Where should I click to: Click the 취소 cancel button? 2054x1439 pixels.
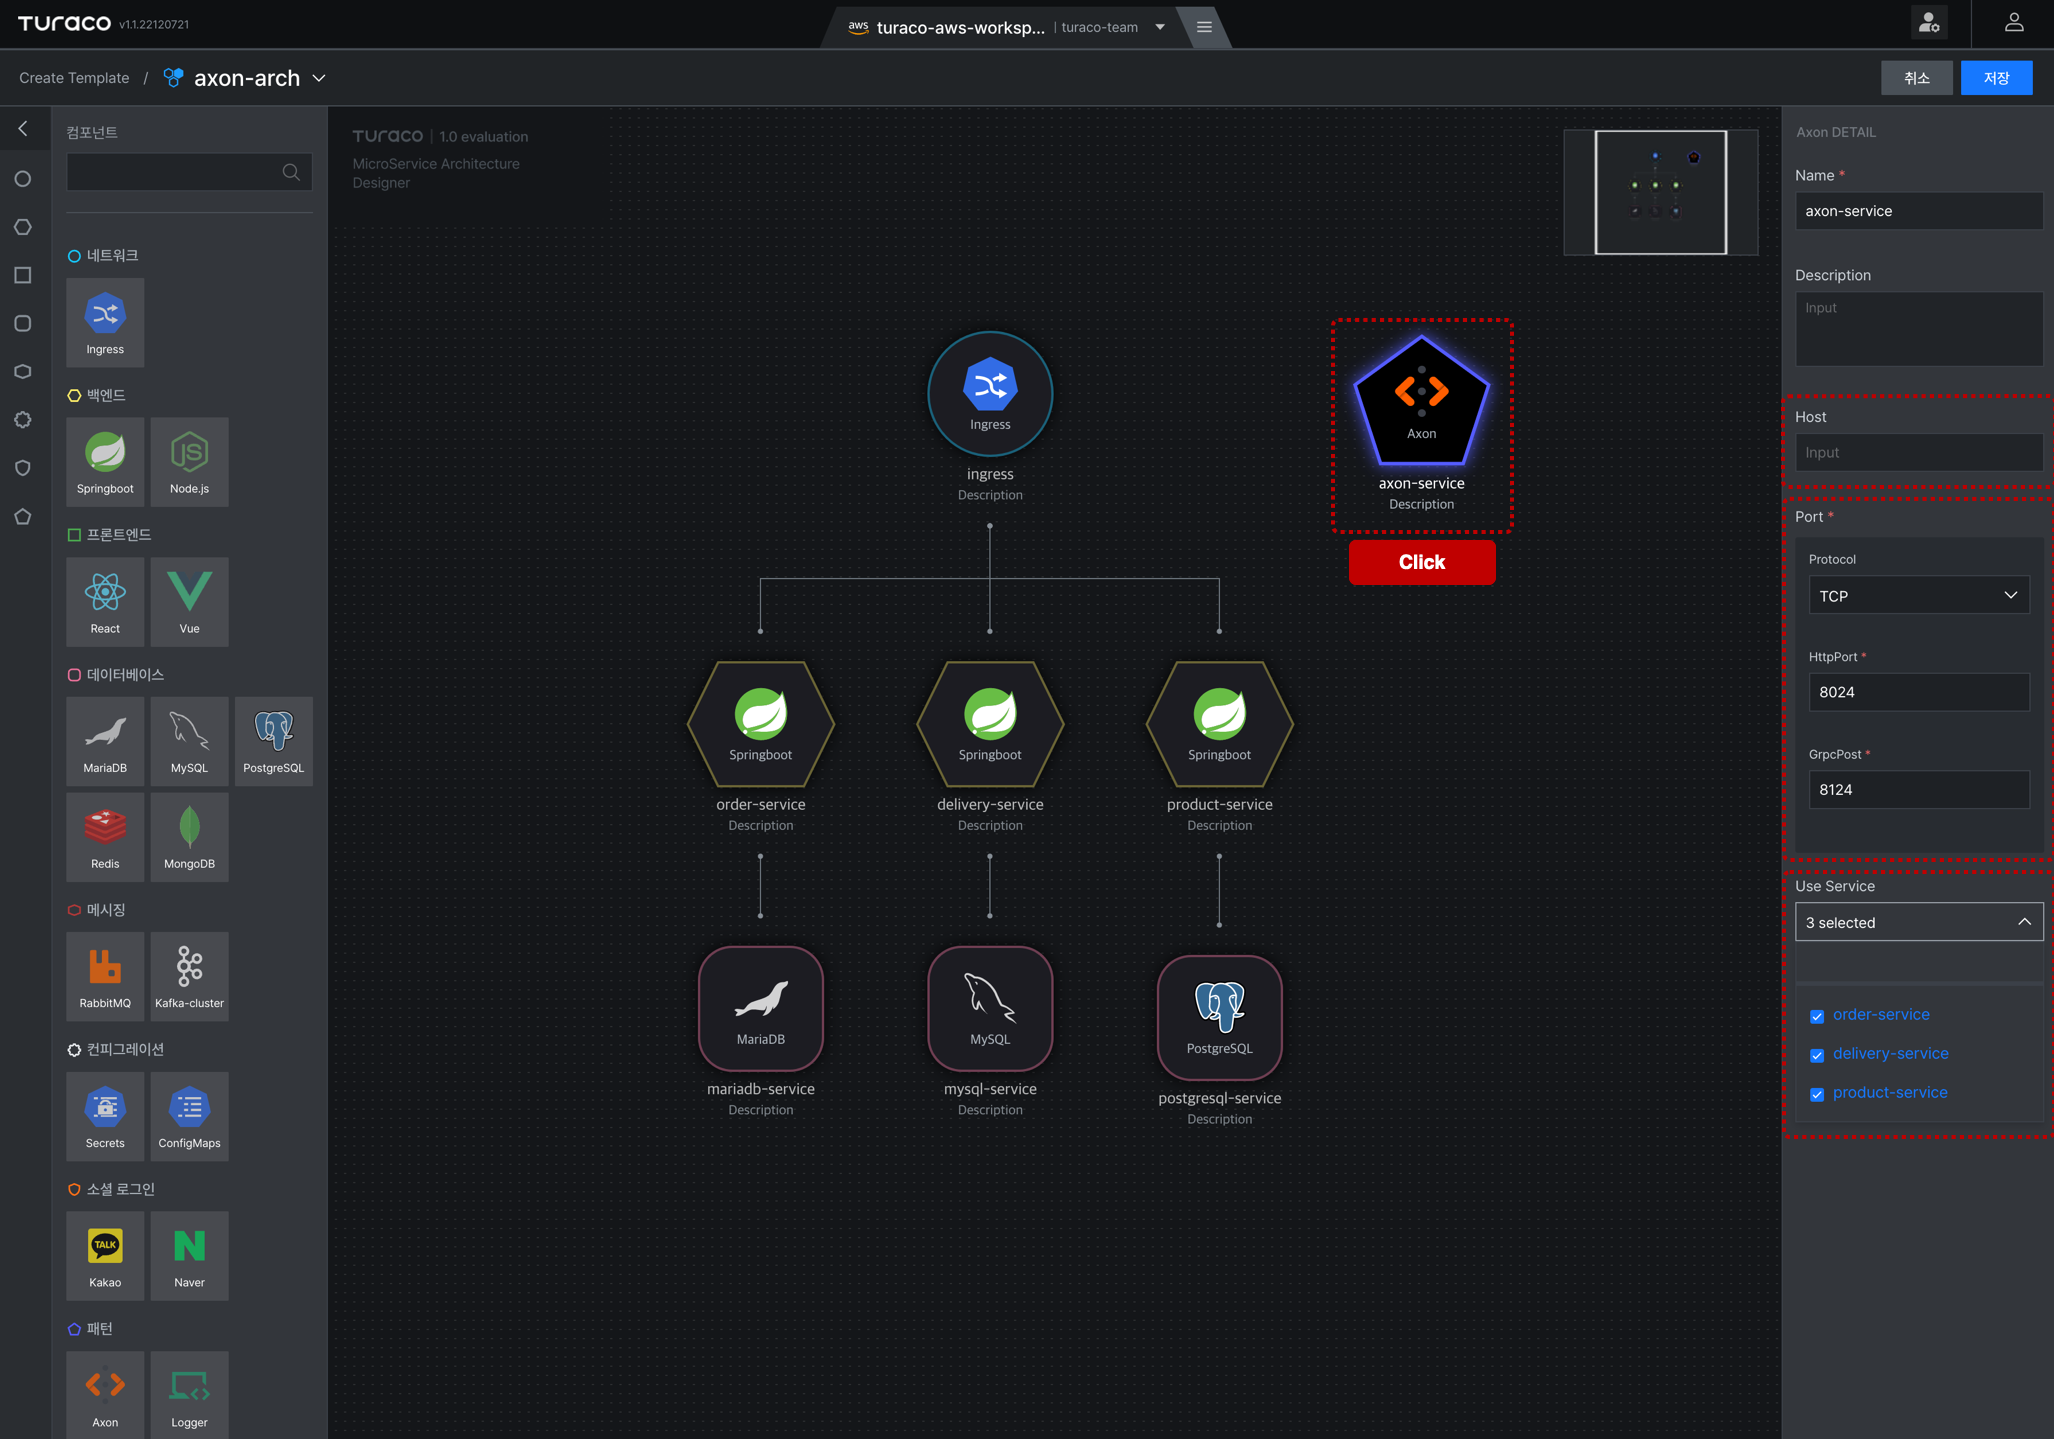tap(1916, 78)
